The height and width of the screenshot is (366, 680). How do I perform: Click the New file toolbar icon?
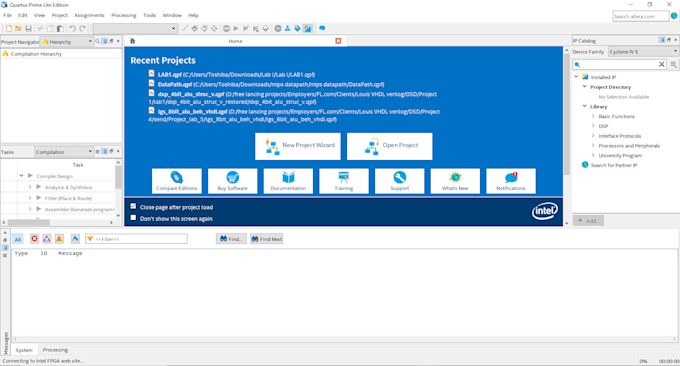tap(9, 29)
